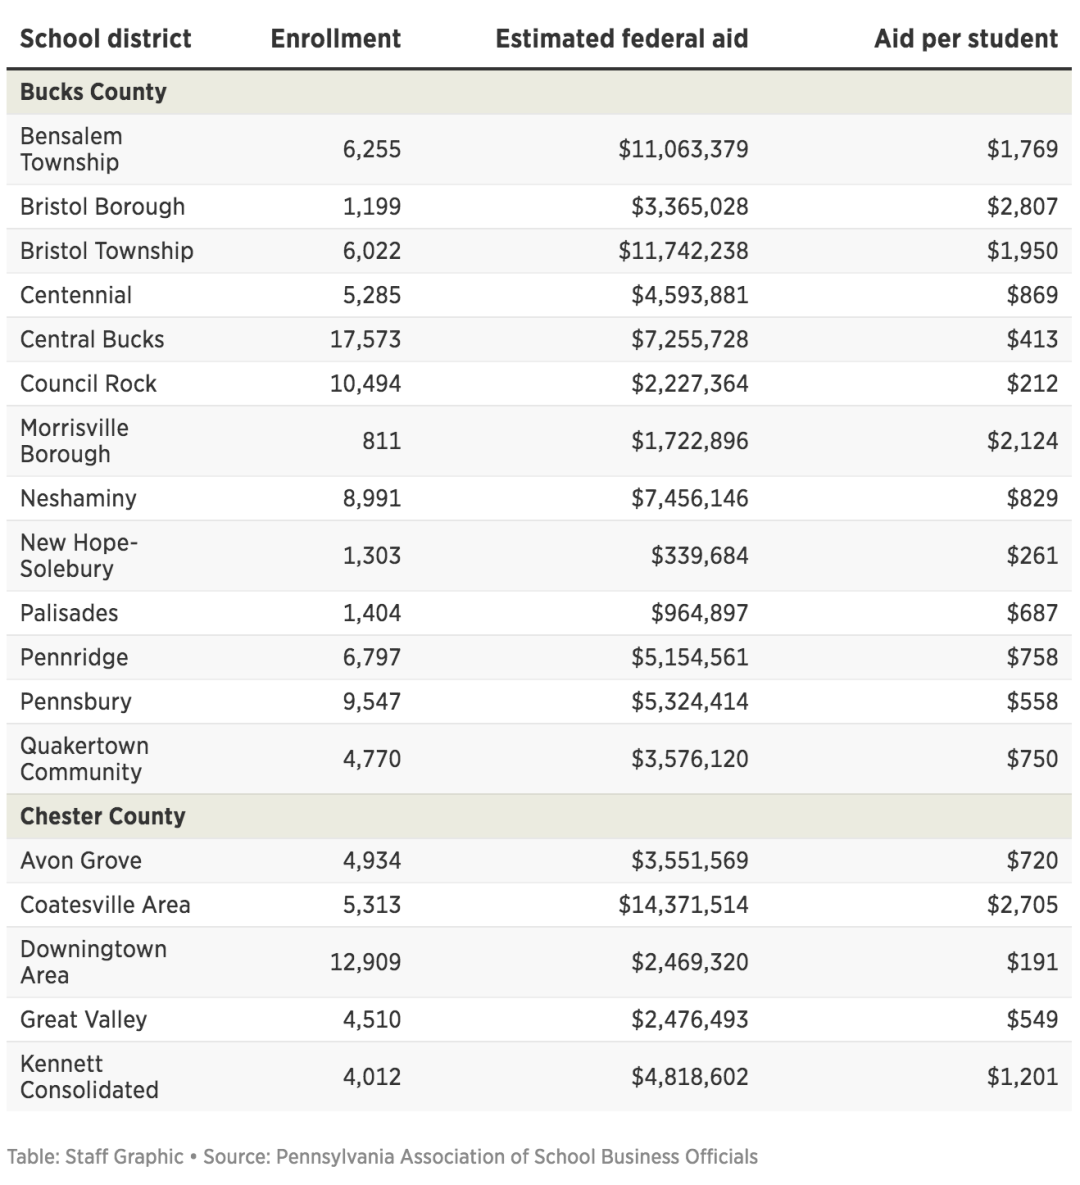Click the Enrollment column header
This screenshot has width=1080, height=1185.
[335, 39]
